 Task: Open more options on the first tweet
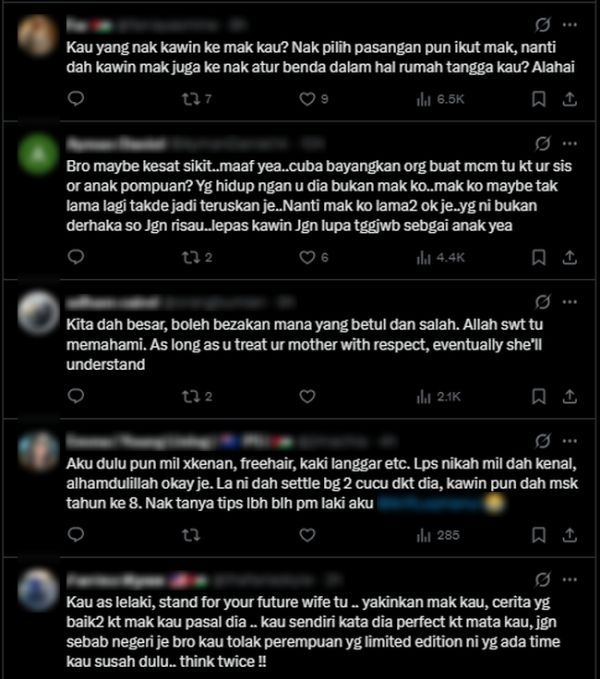[x=570, y=25]
